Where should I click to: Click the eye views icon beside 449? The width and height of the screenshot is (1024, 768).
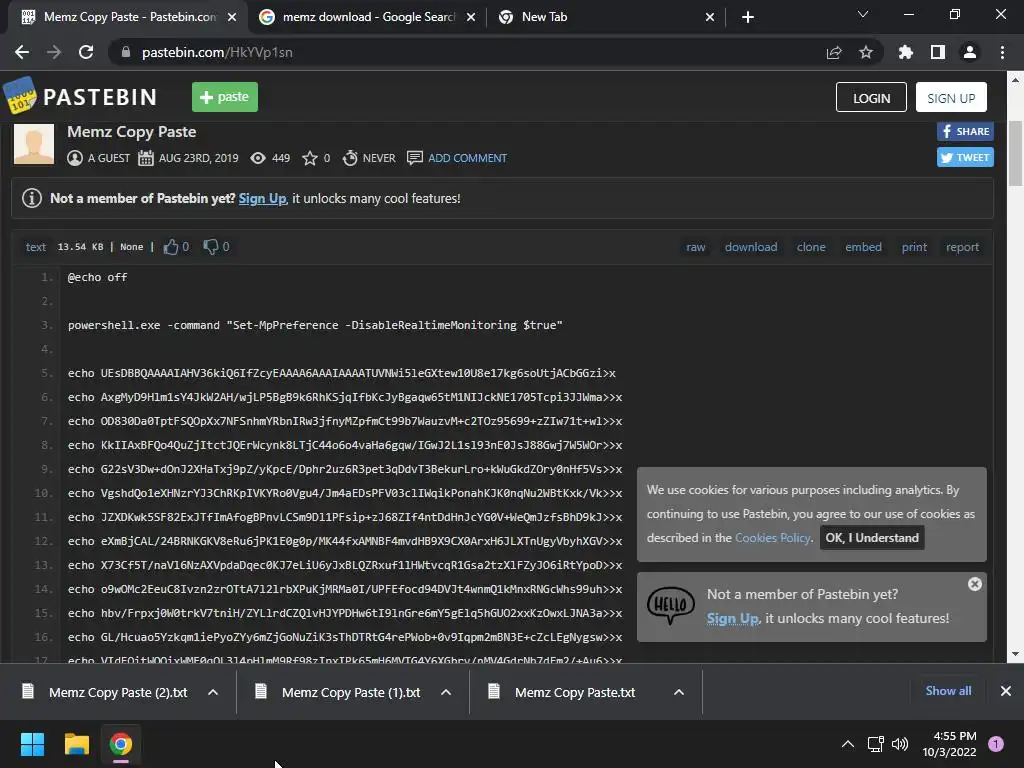coord(258,158)
